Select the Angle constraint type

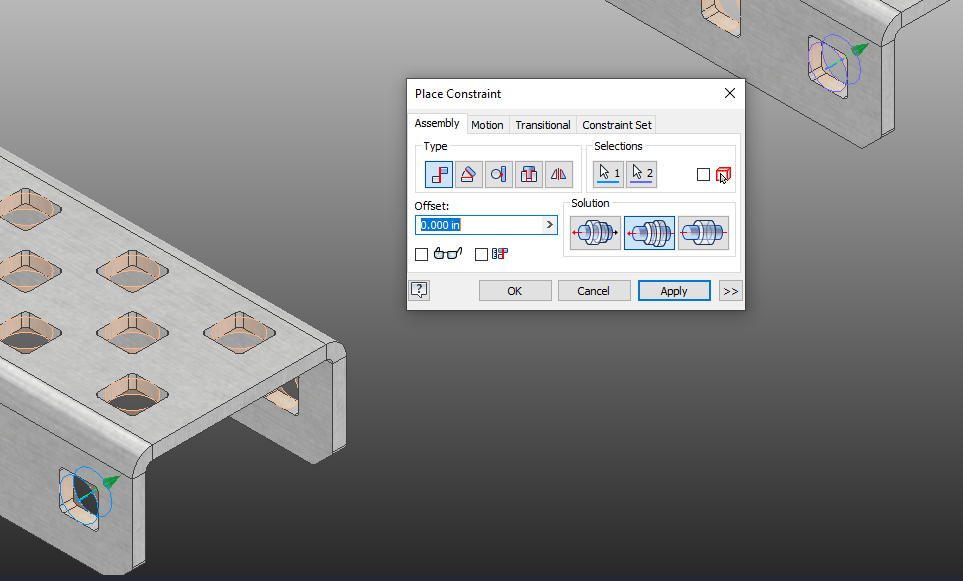(x=469, y=174)
